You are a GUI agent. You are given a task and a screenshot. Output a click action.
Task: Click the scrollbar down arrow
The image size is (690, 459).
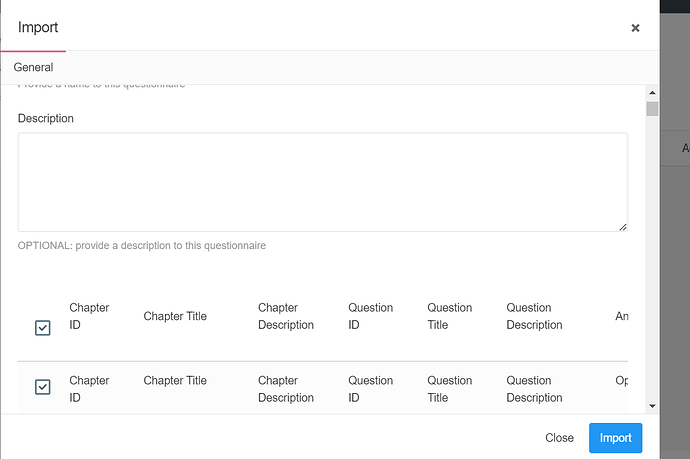pyautogui.click(x=652, y=406)
